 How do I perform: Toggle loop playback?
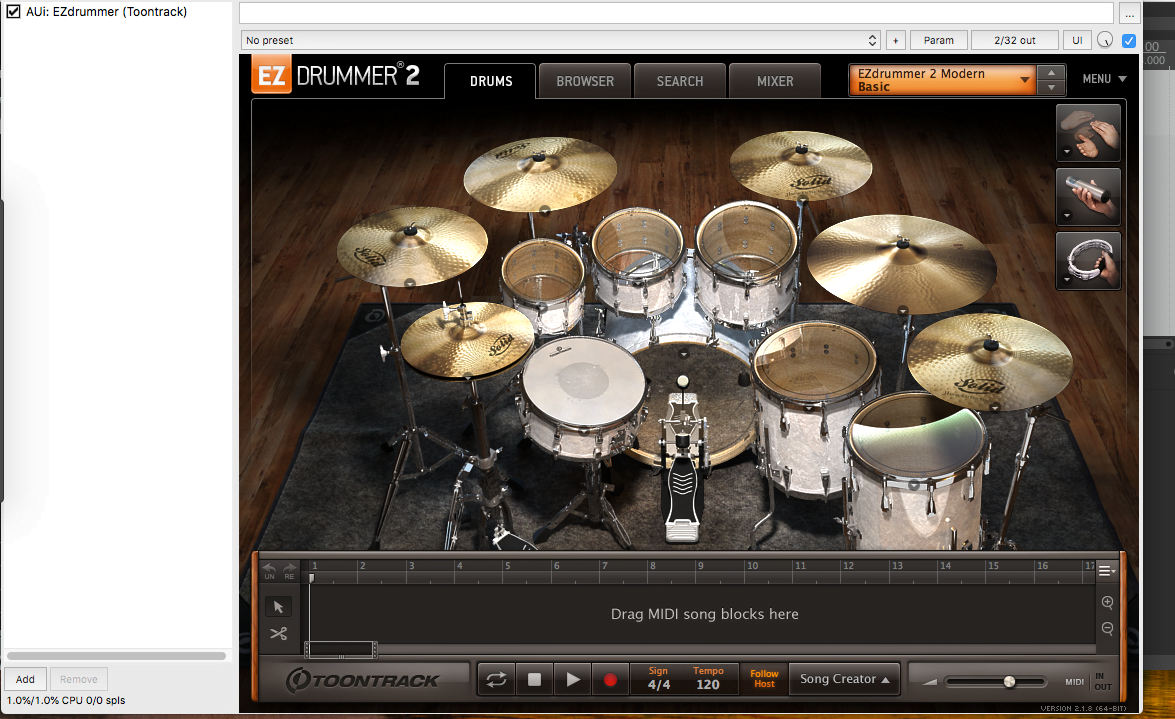pyautogui.click(x=496, y=679)
